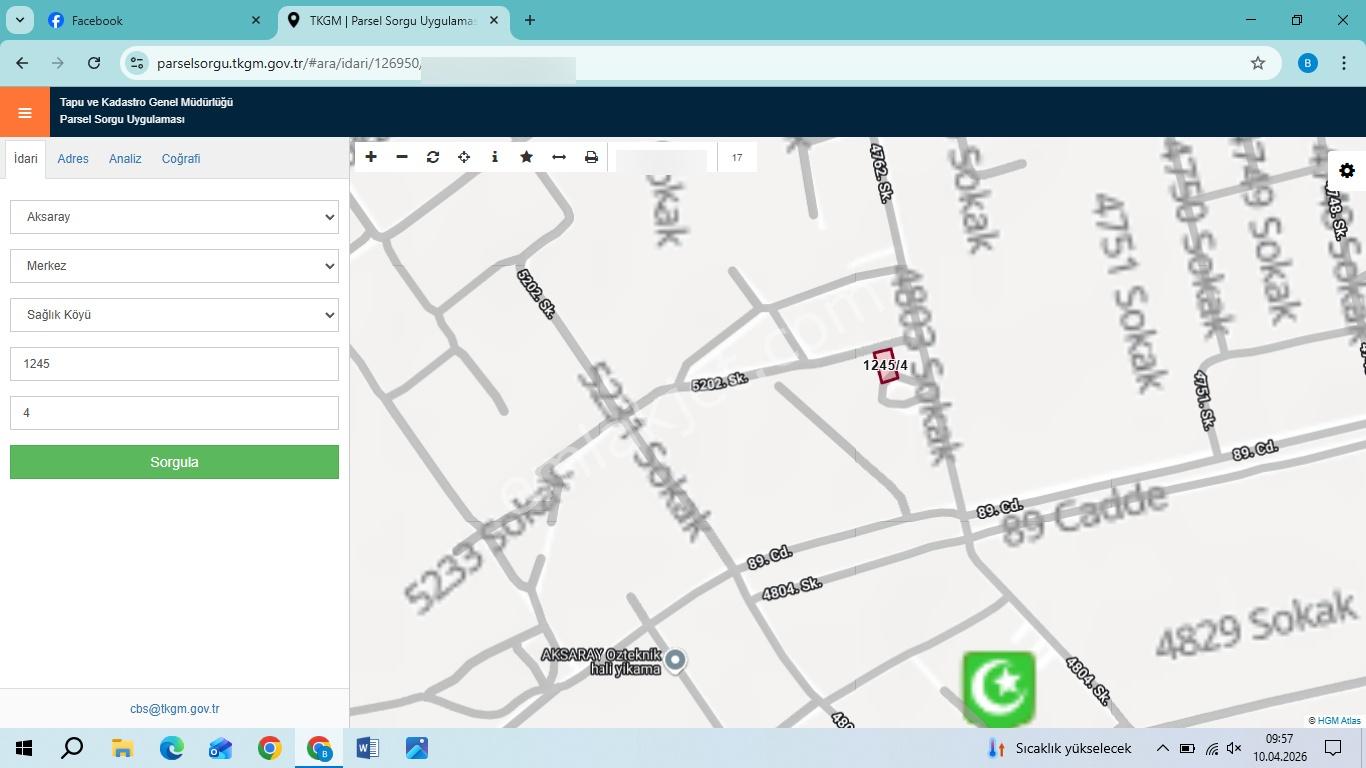Open the tab search dropdown arrow
The width and height of the screenshot is (1366, 768).
pyautogui.click(x=19, y=20)
